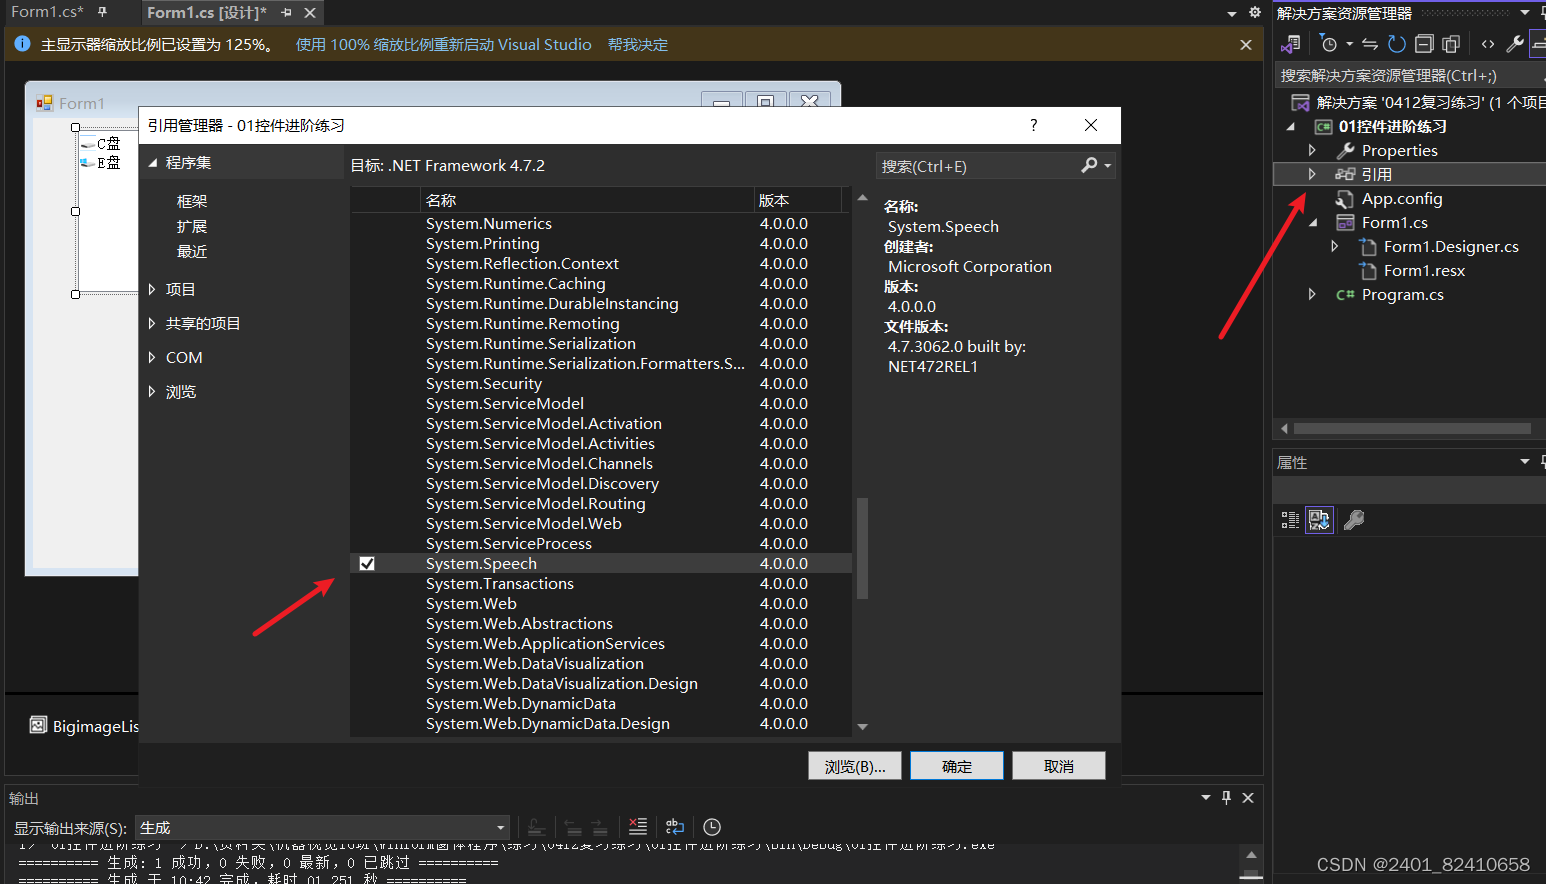Click the Solution Explorer search field
The image size is (1546, 884).
[x=1410, y=76]
